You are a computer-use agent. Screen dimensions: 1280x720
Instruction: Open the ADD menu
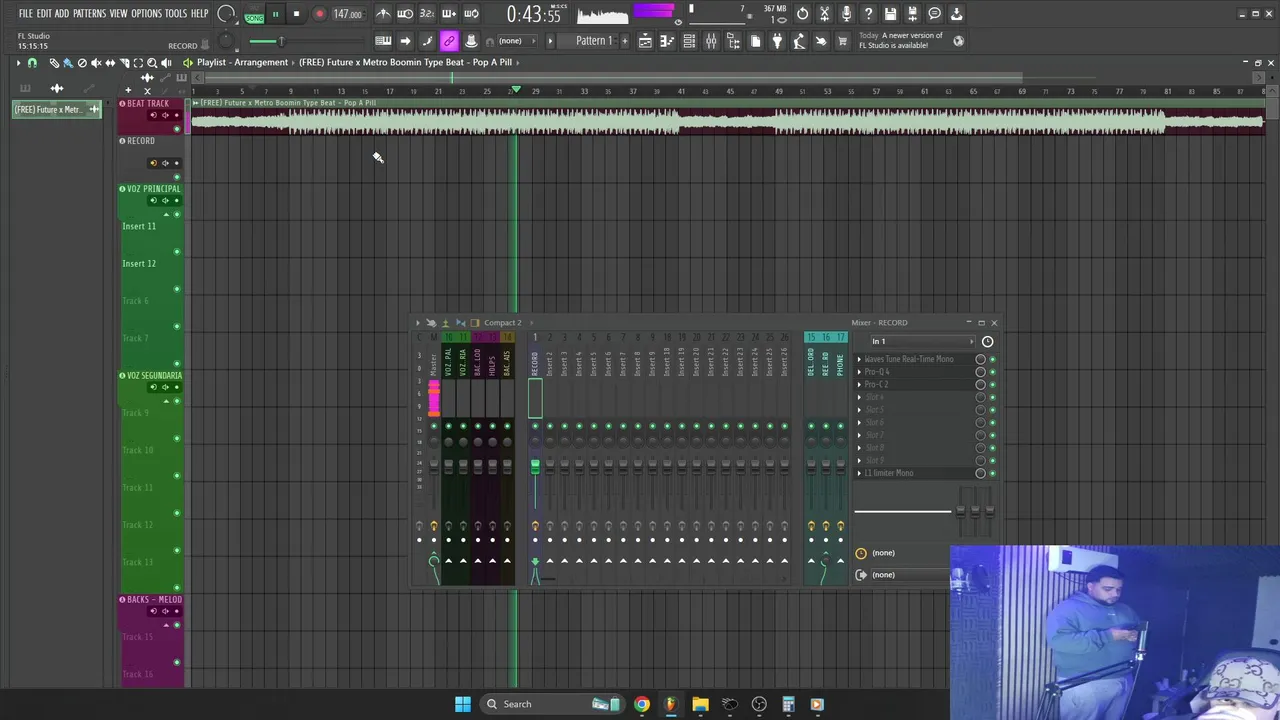pos(62,14)
